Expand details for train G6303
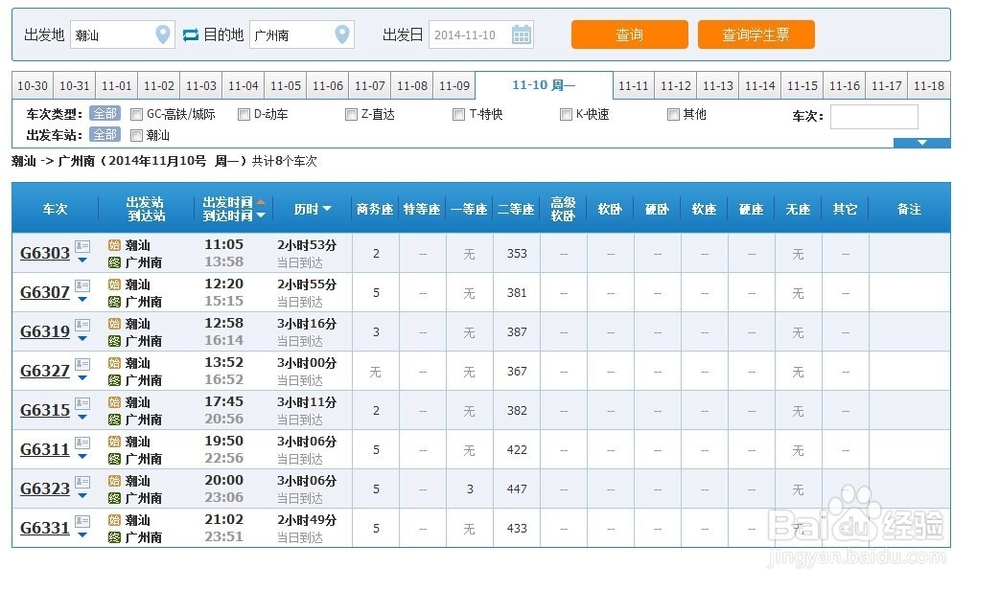The image size is (1000, 591). pos(82,261)
